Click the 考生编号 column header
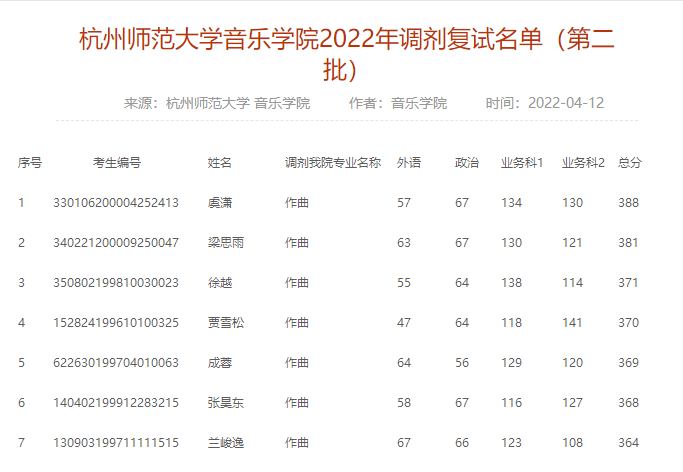This screenshot has height=472, width=683. (117, 163)
